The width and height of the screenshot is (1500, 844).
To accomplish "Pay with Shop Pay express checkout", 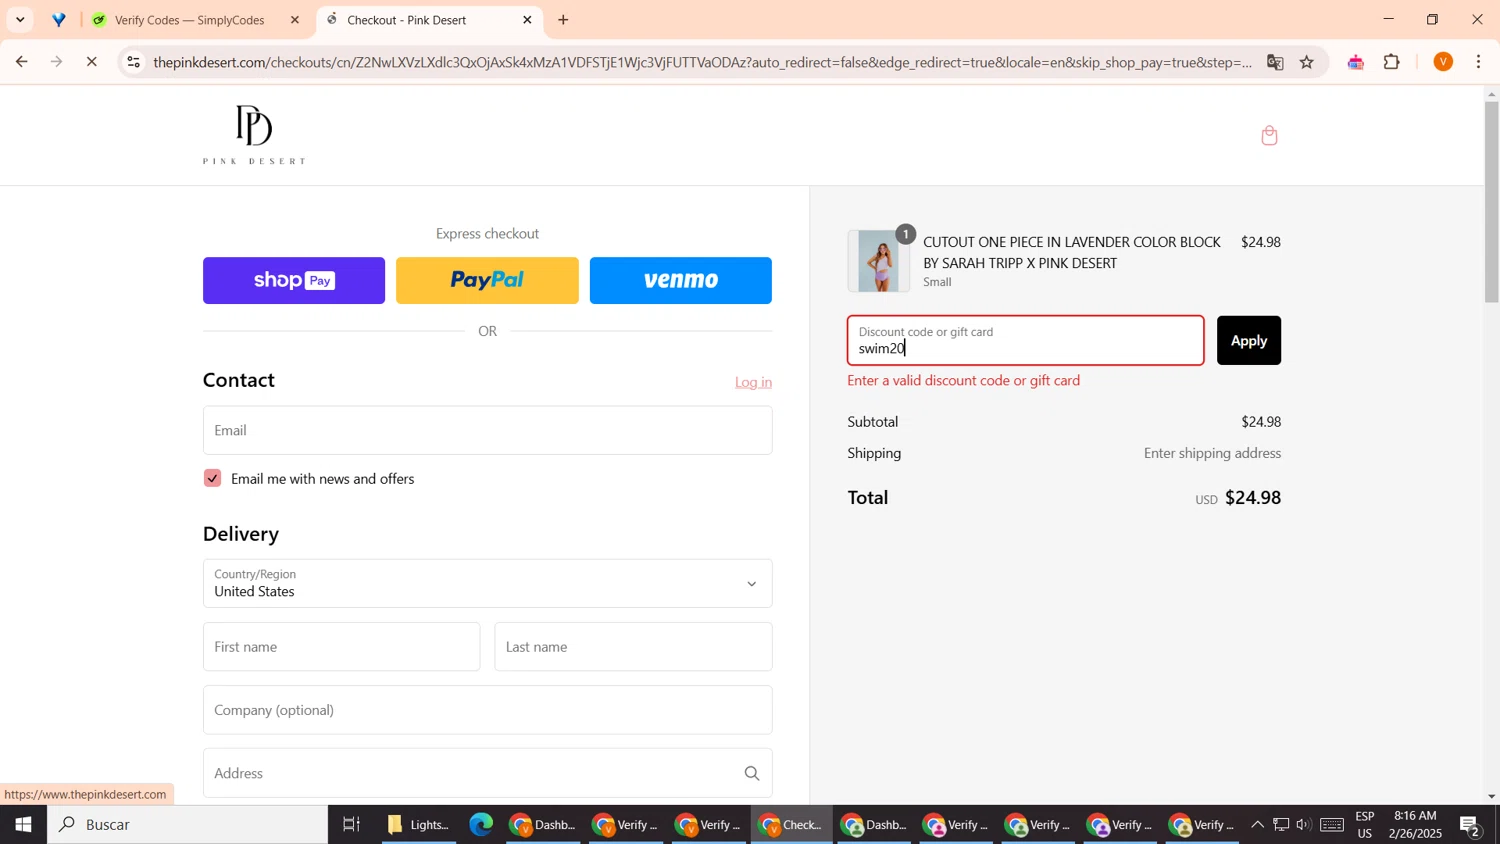I will click(x=294, y=281).
